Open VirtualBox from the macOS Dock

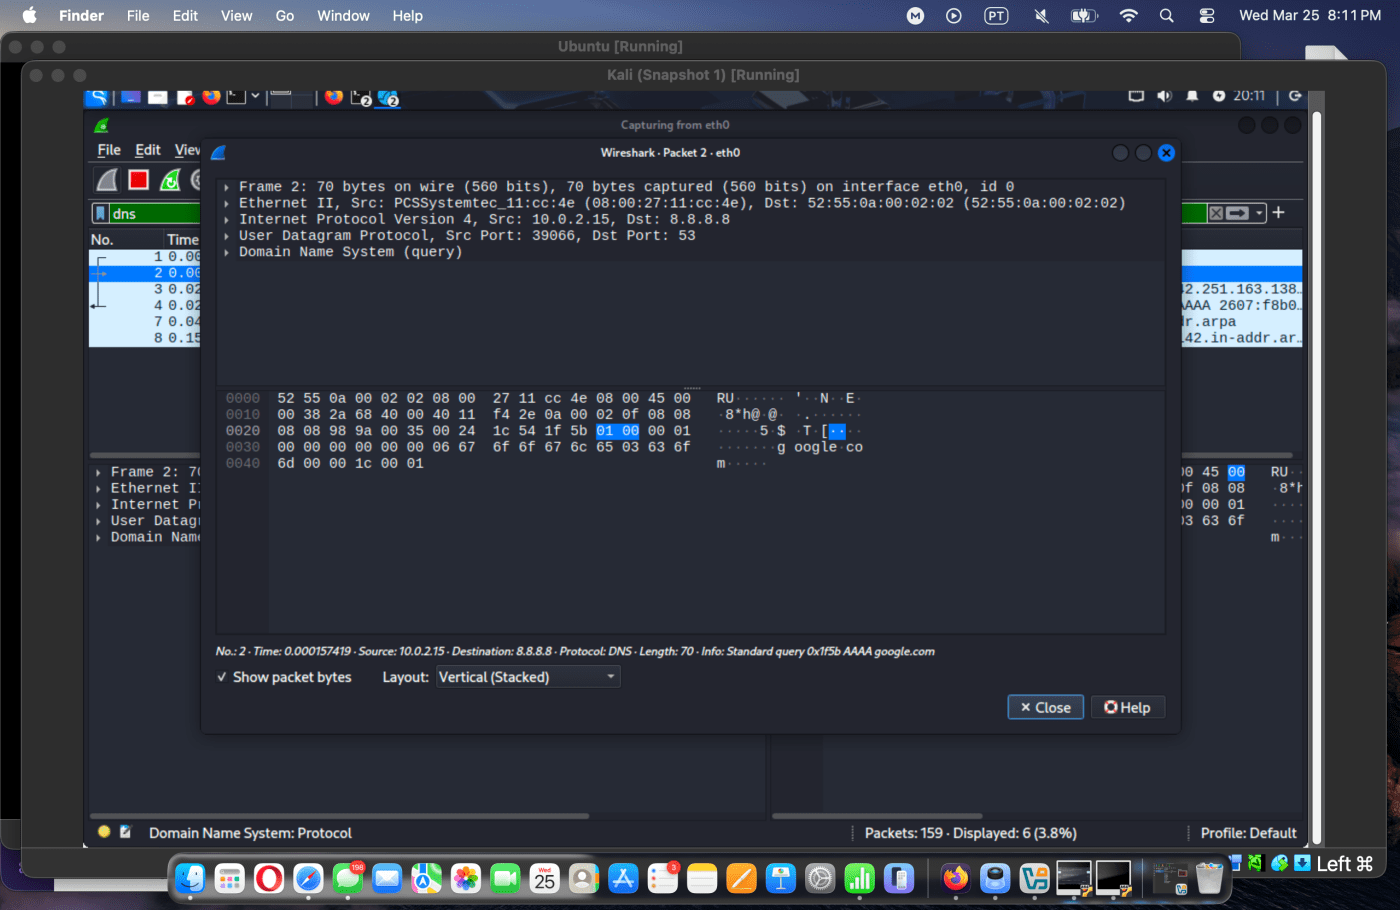pyautogui.click(x=1034, y=879)
